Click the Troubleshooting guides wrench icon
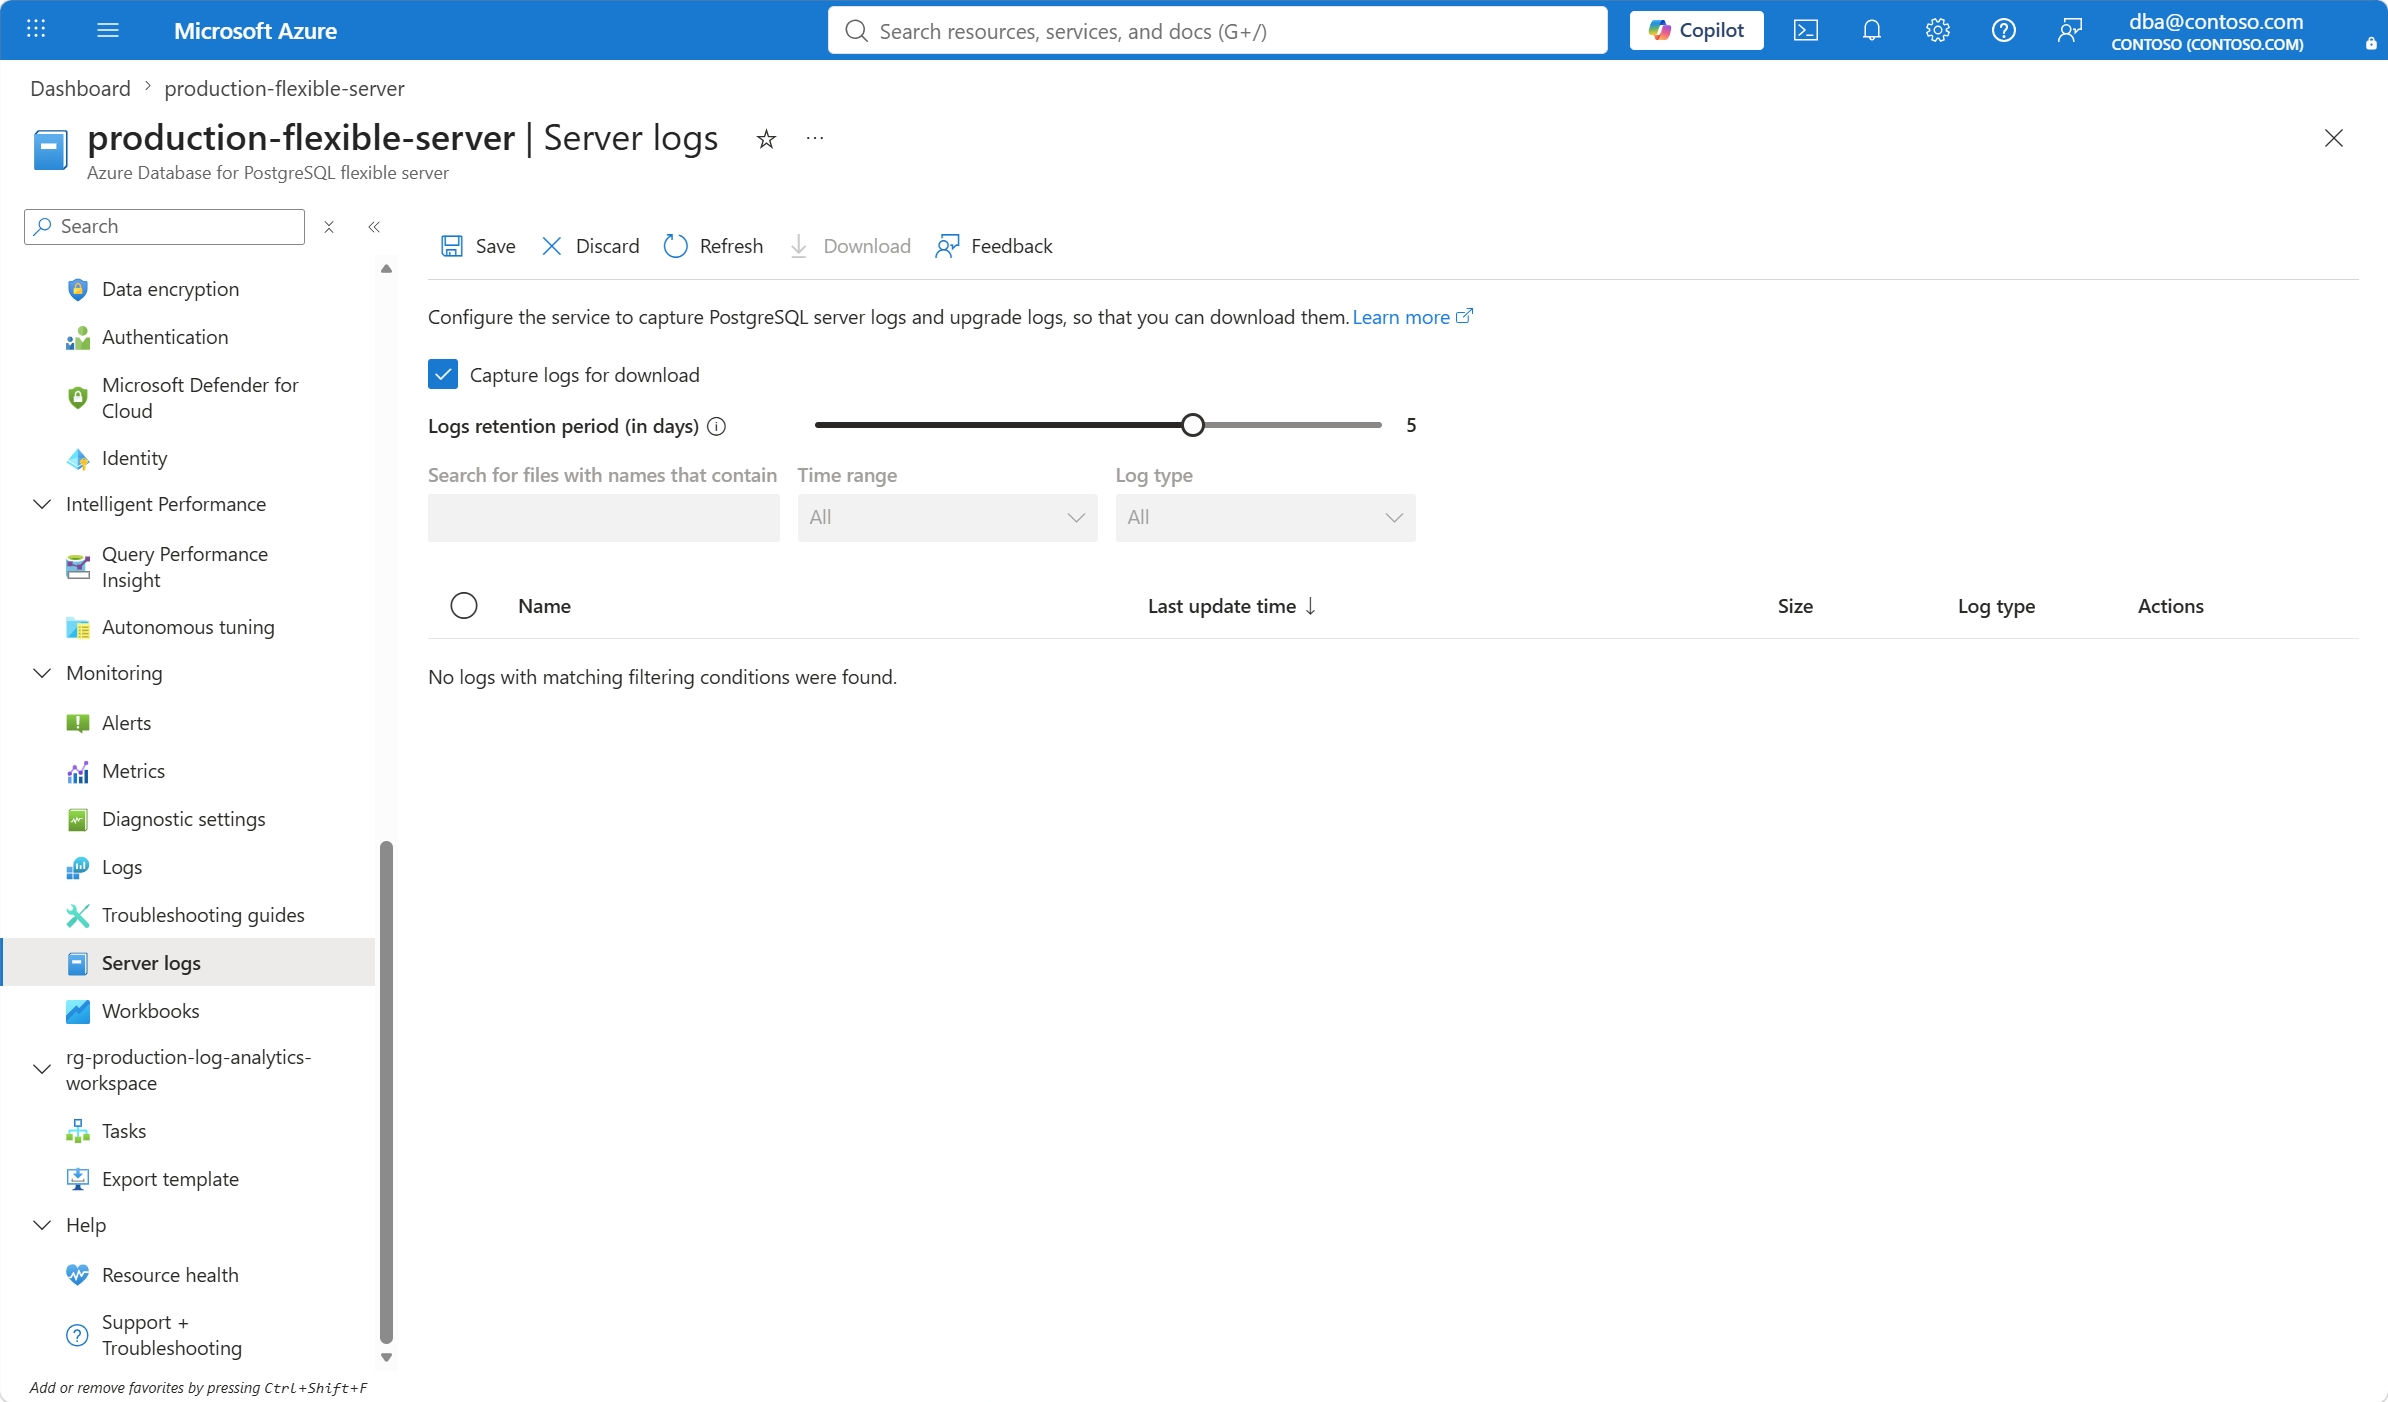The width and height of the screenshot is (2388, 1402). [x=78, y=915]
